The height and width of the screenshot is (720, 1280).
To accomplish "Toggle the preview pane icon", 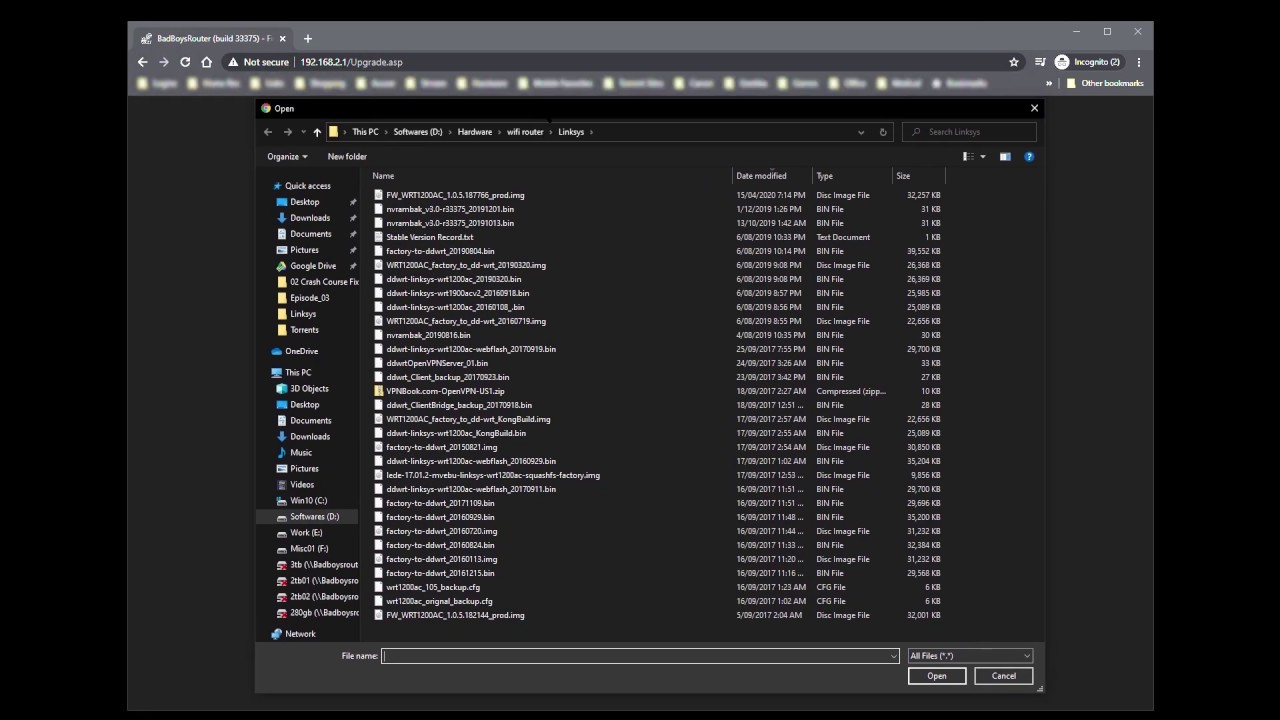I will [1005, 157].
